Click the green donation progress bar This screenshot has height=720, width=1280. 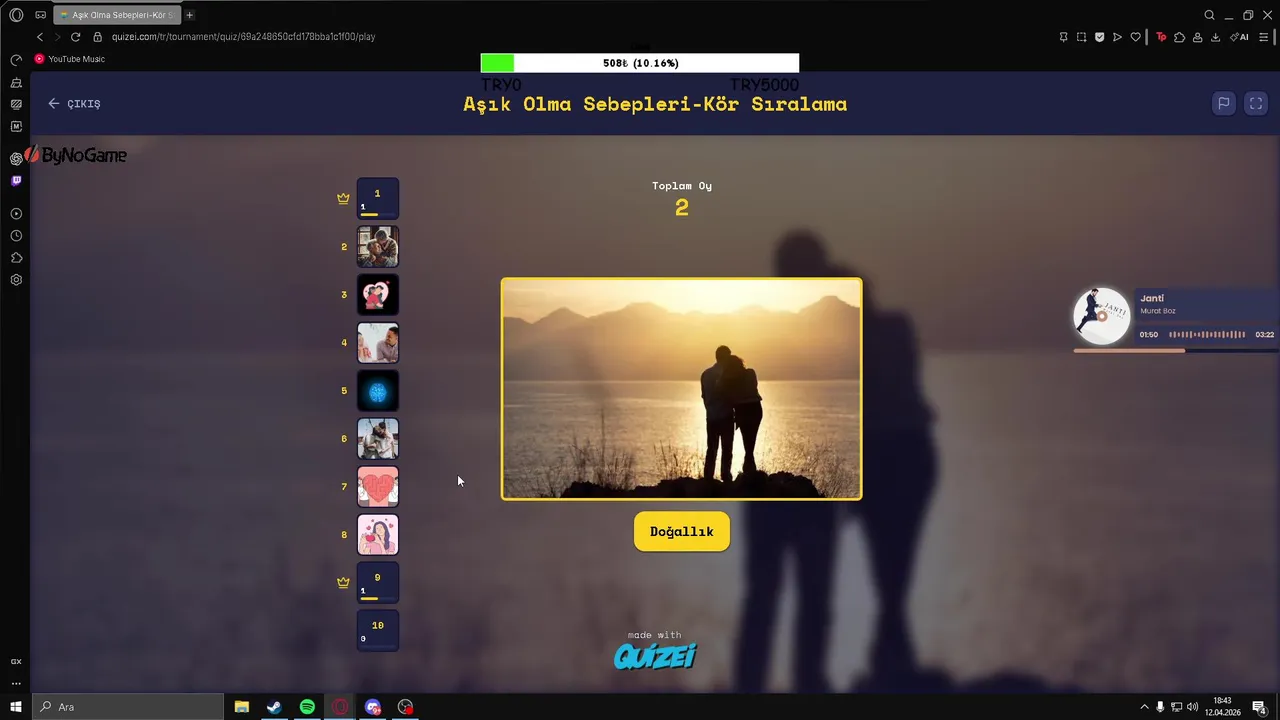click(640, 63)
